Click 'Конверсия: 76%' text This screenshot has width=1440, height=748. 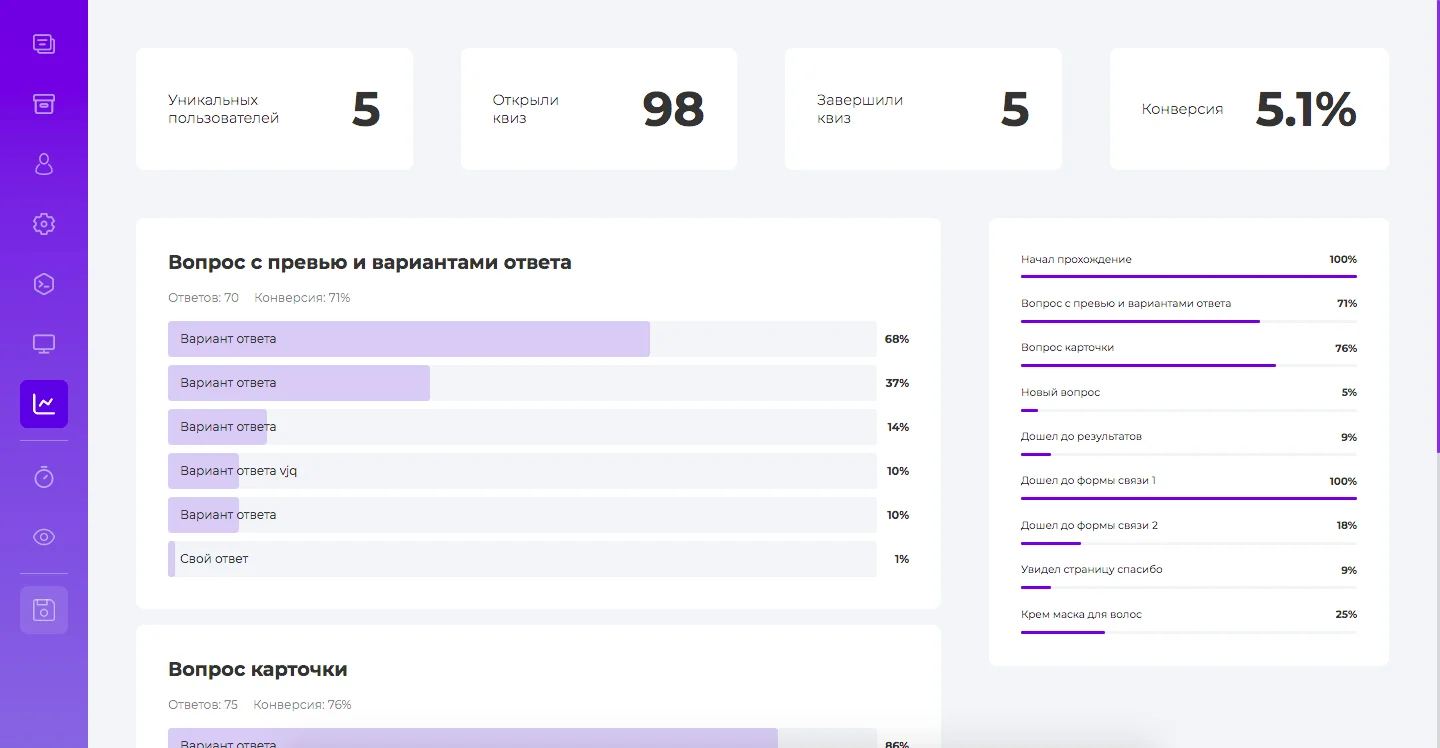pos(302,705)
